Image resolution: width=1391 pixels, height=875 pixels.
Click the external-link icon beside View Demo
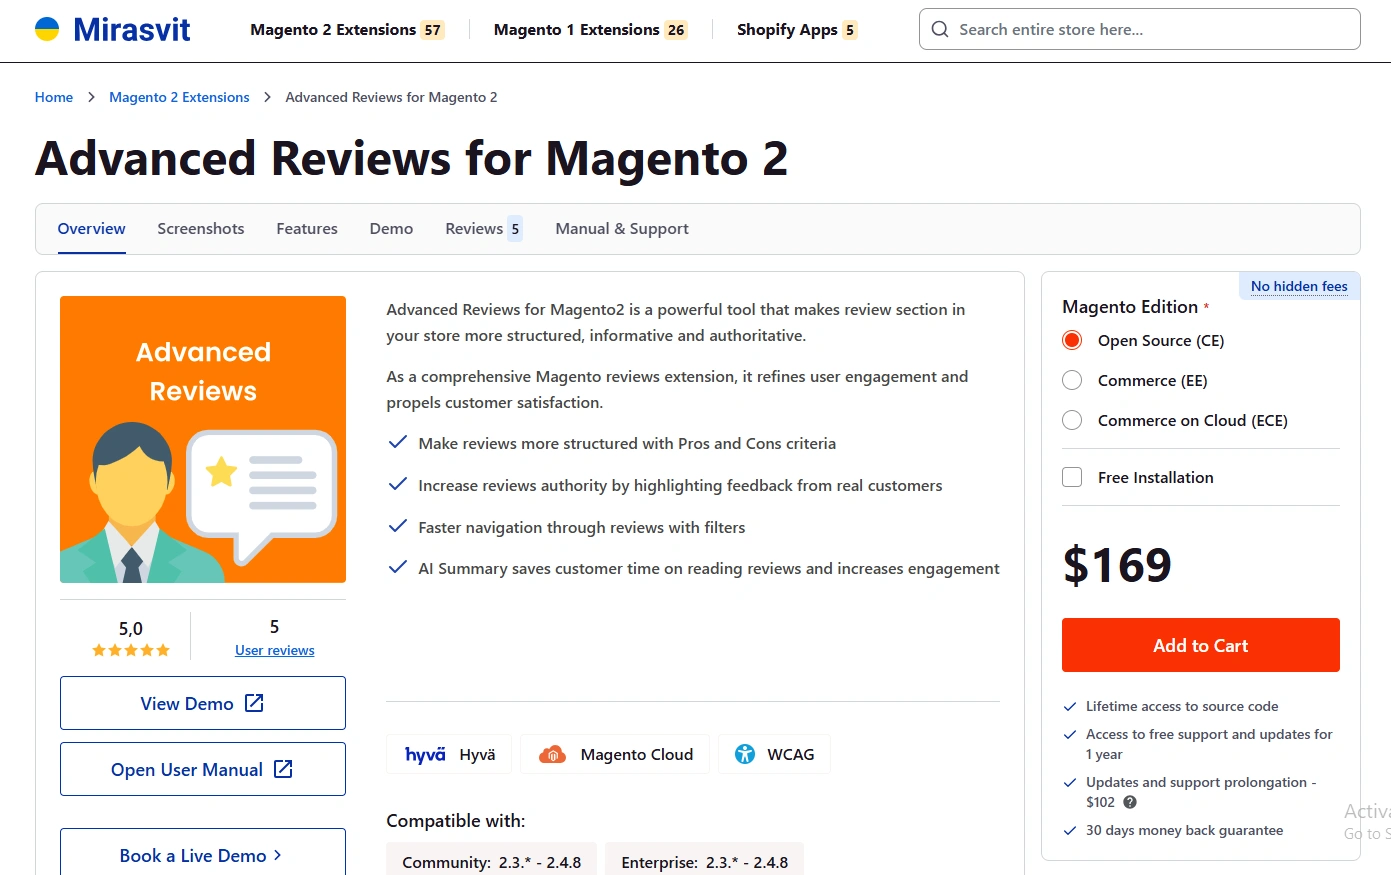tap(253, 703)
